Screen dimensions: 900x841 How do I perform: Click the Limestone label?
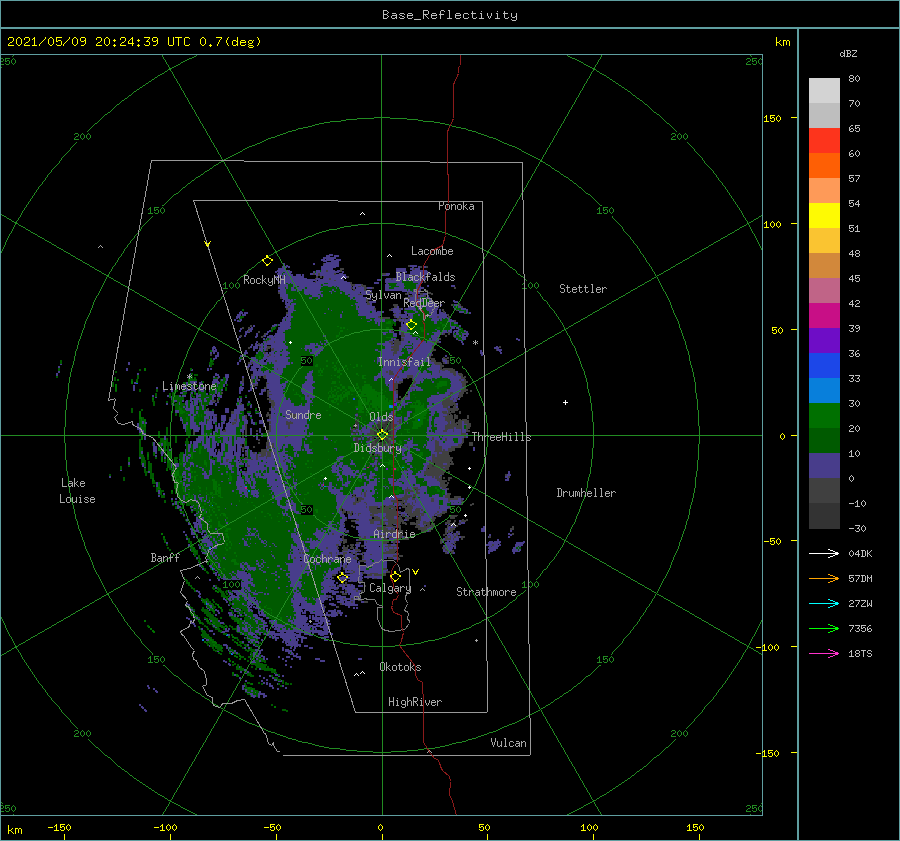click(189, 386)
